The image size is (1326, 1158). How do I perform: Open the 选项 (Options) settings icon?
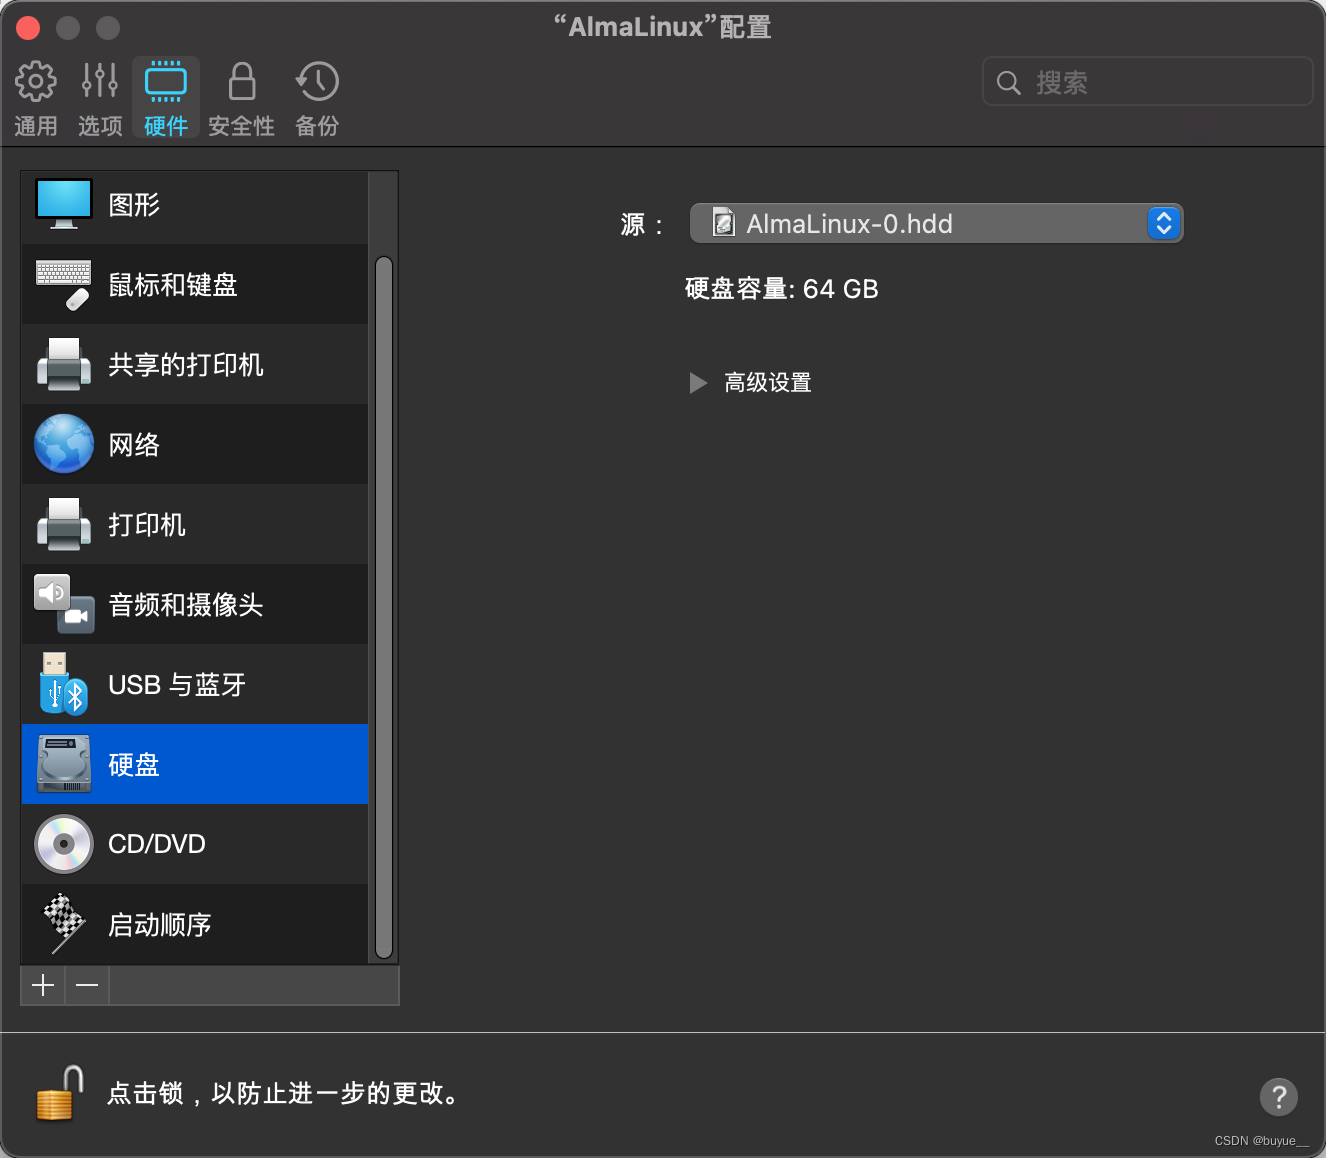tap(99, 95)
